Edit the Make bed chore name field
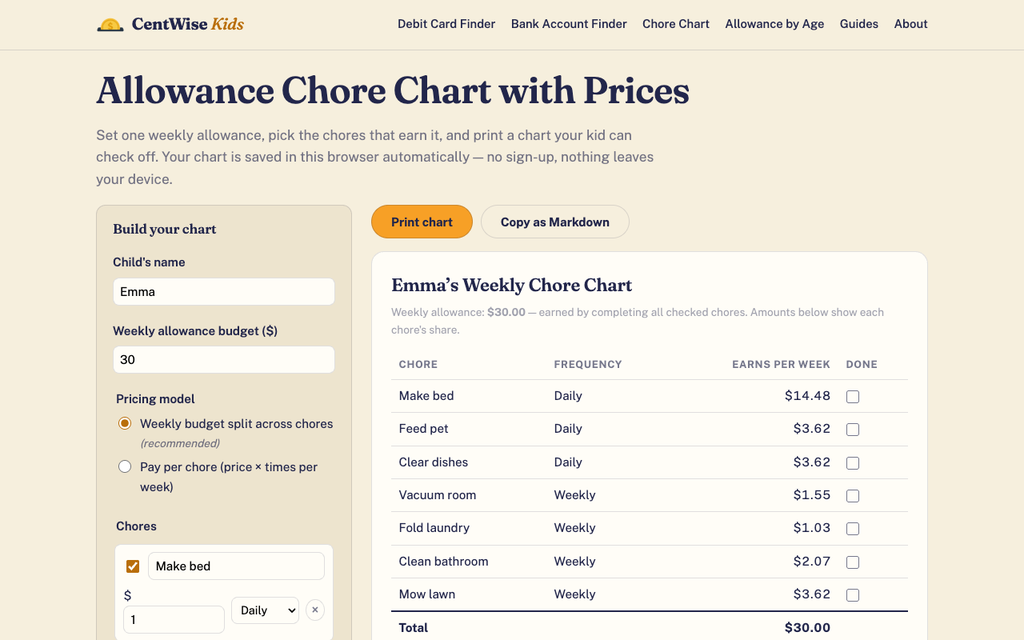The image size is (1024, 640). pyautogui.click(x=236, y=566)
